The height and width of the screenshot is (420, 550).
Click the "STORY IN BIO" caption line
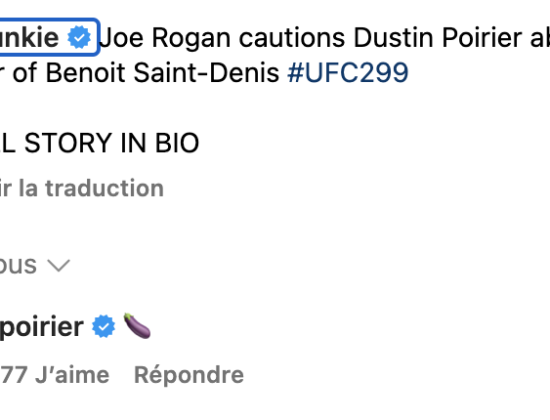112,143
